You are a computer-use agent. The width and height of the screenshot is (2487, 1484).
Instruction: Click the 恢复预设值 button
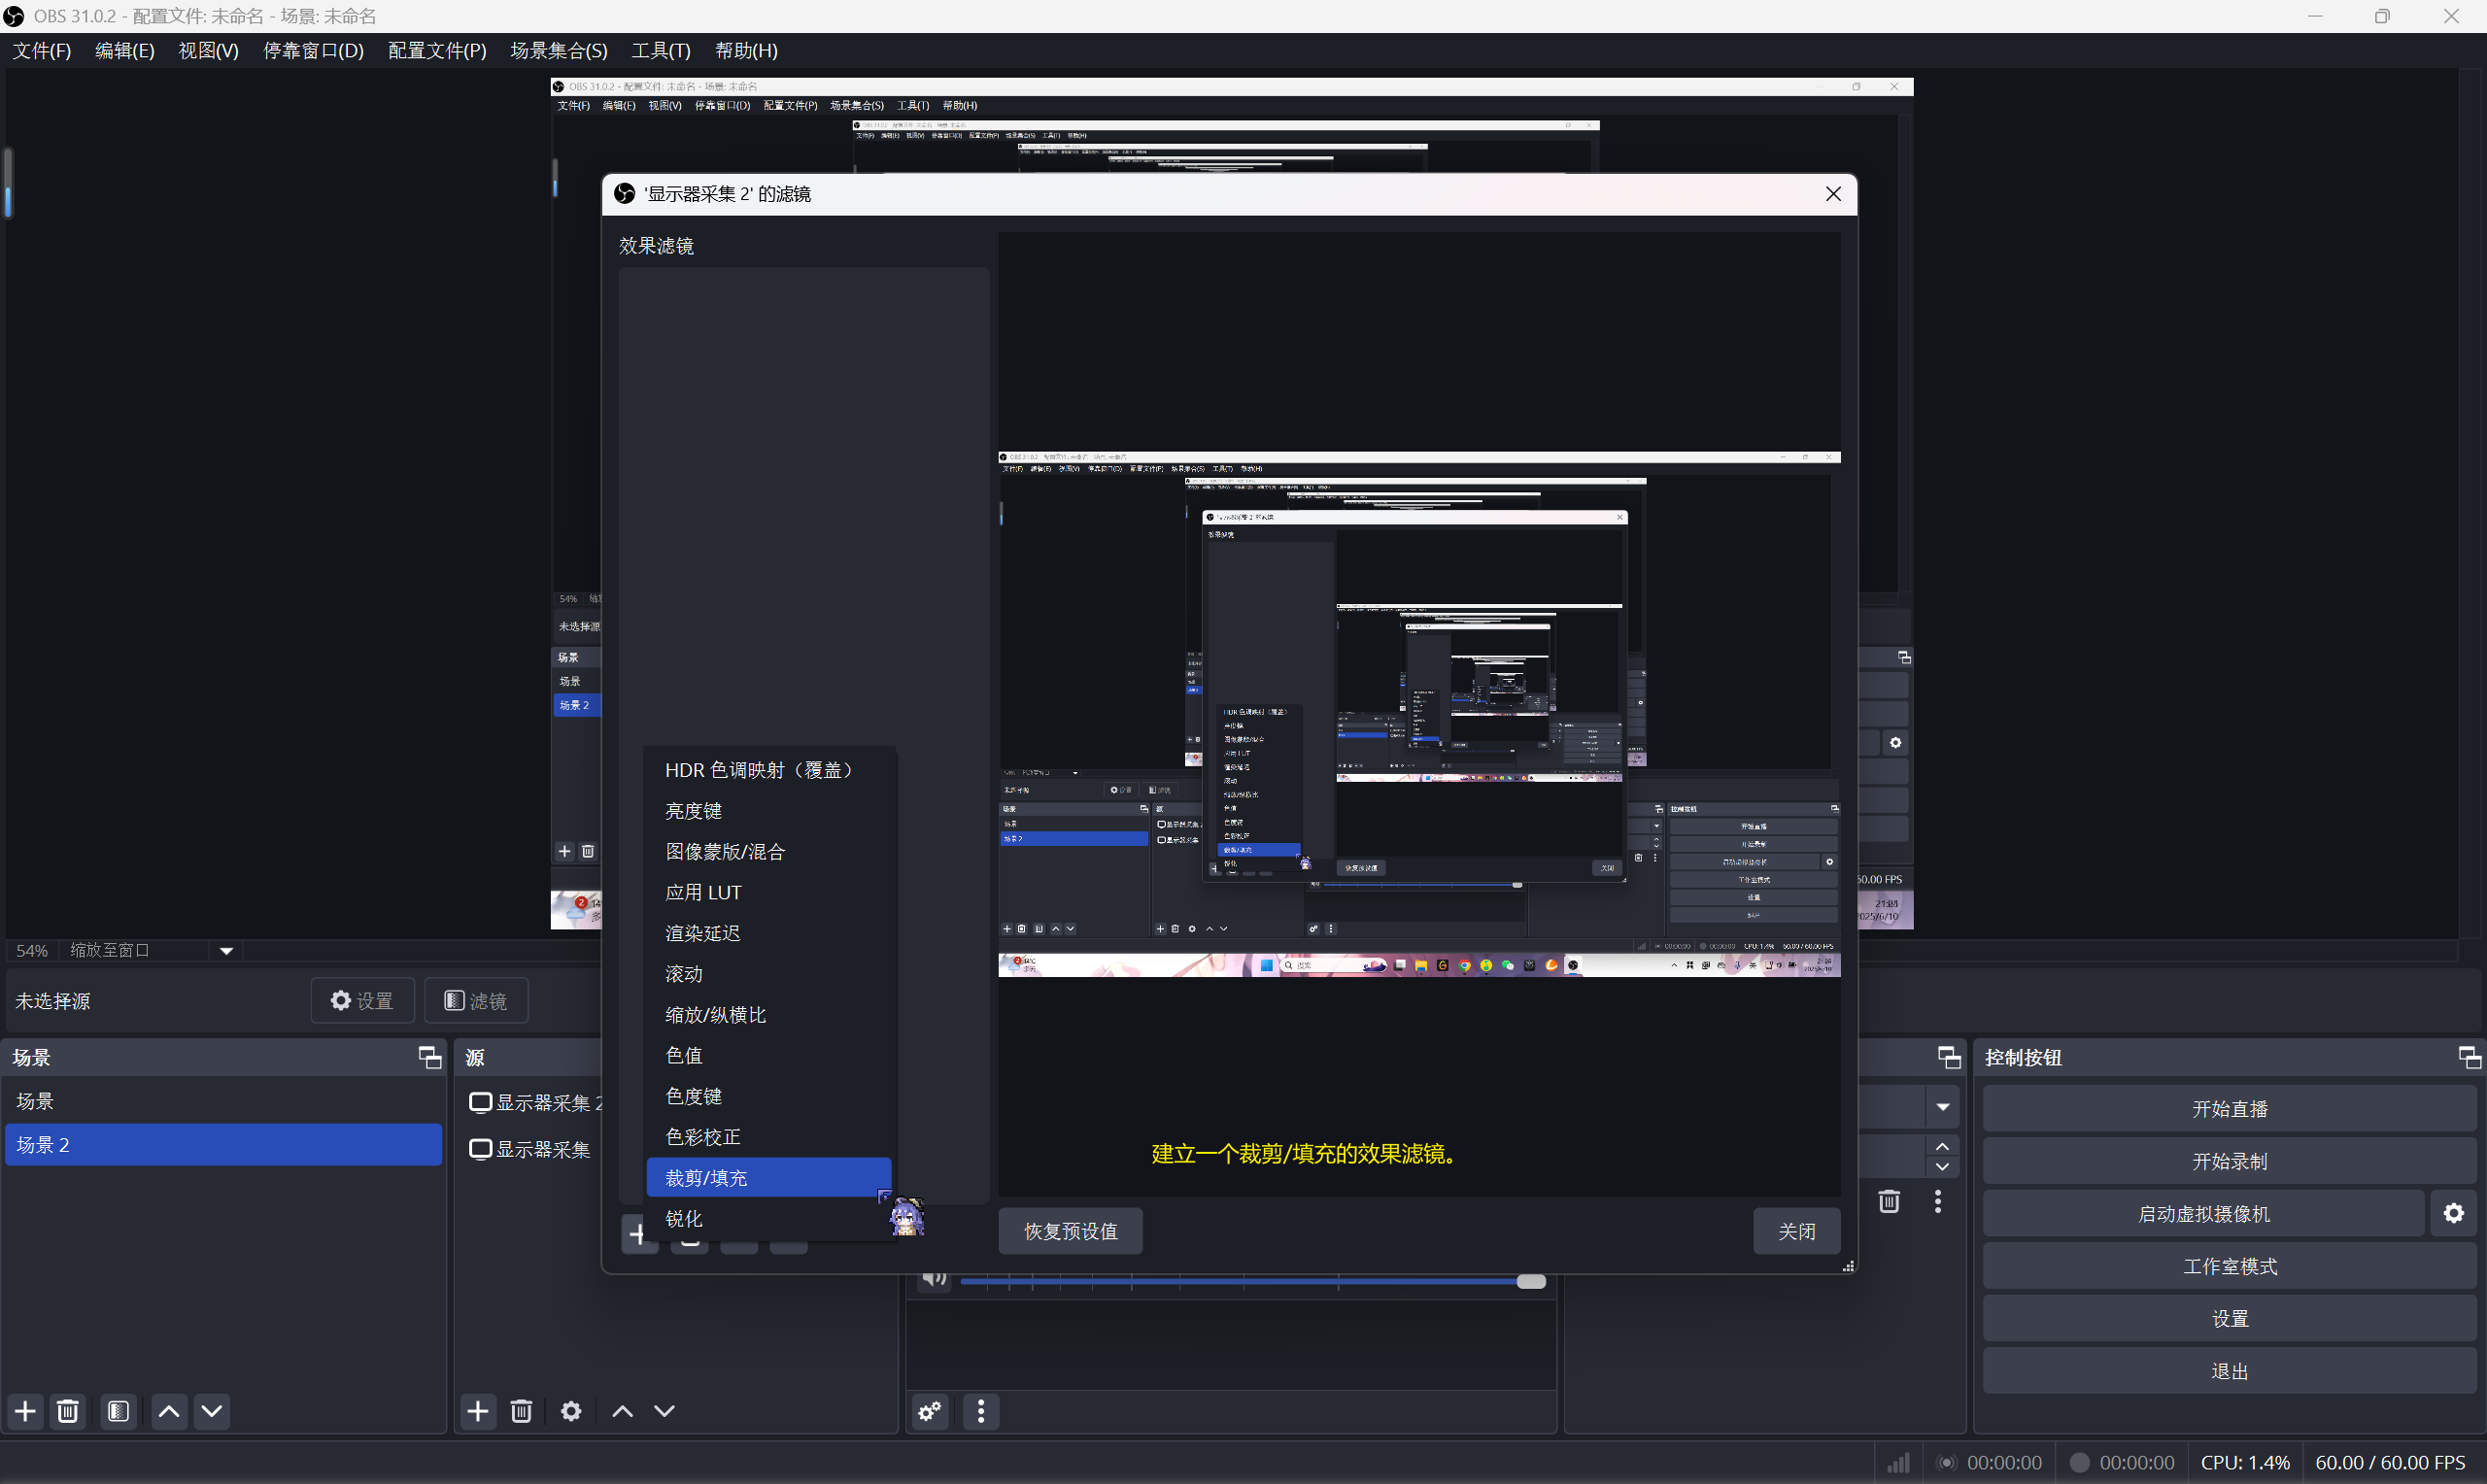[1069, 1231]
